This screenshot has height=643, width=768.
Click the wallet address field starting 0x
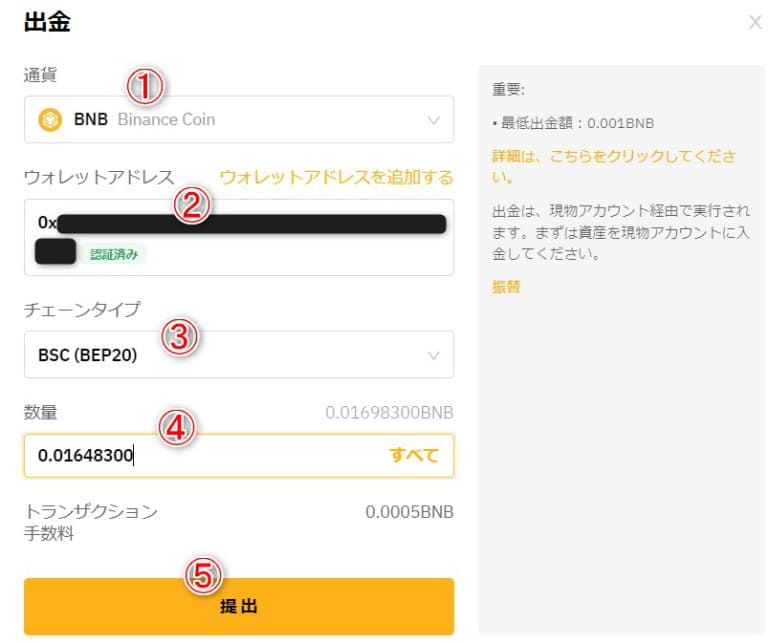coord(239,237)
